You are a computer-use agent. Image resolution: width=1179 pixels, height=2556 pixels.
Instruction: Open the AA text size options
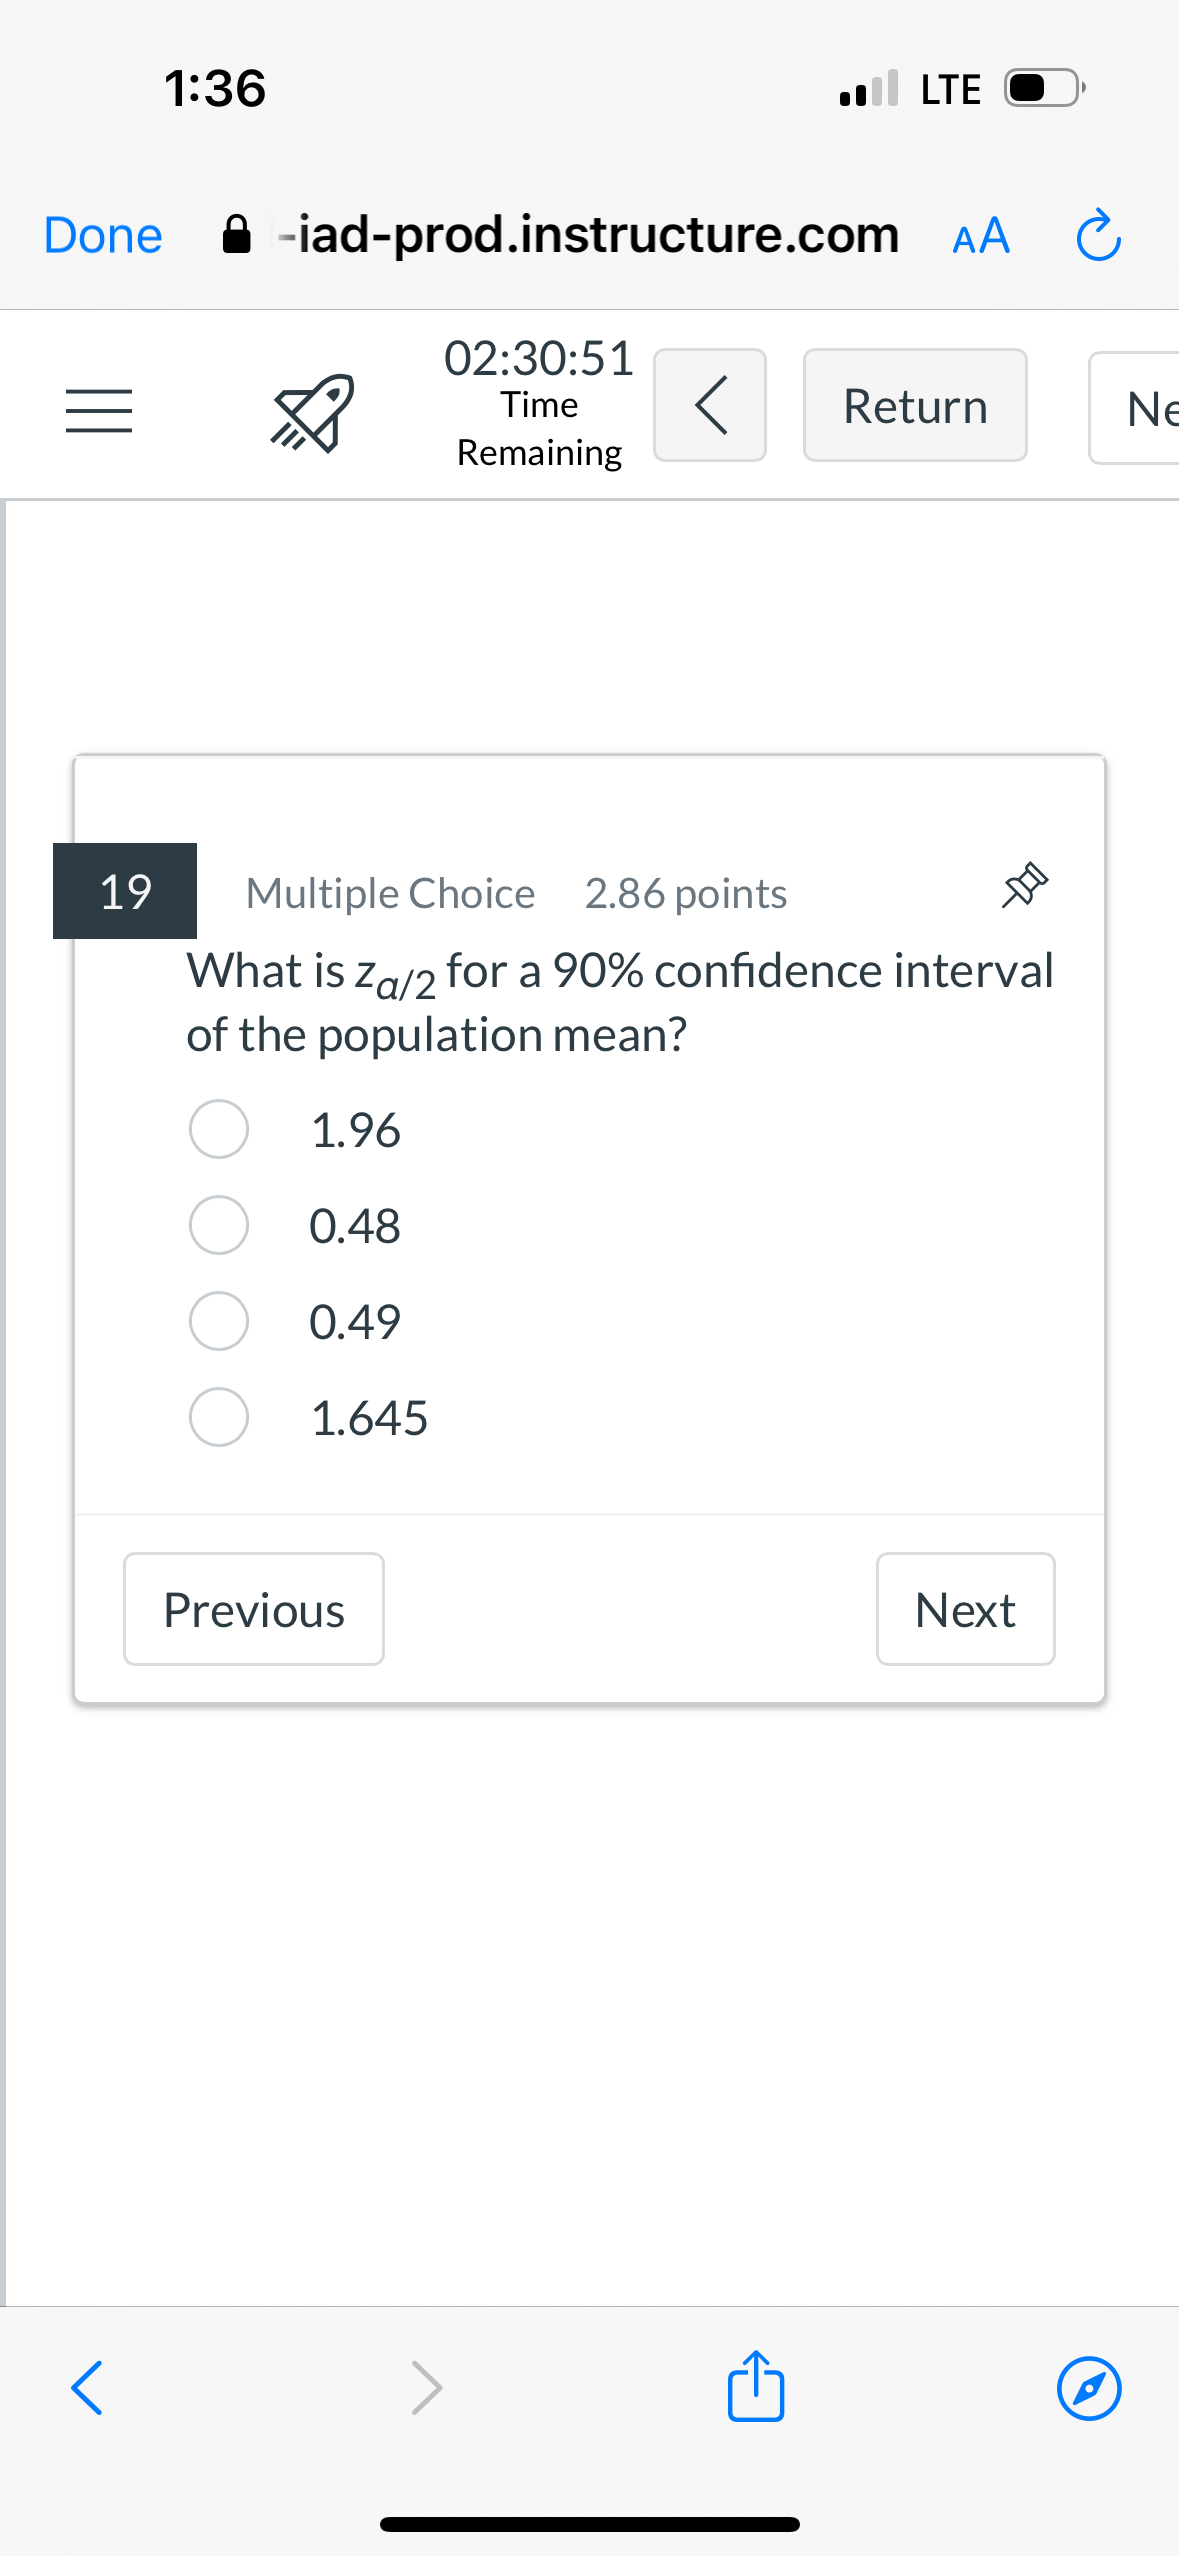click(980, 237)
